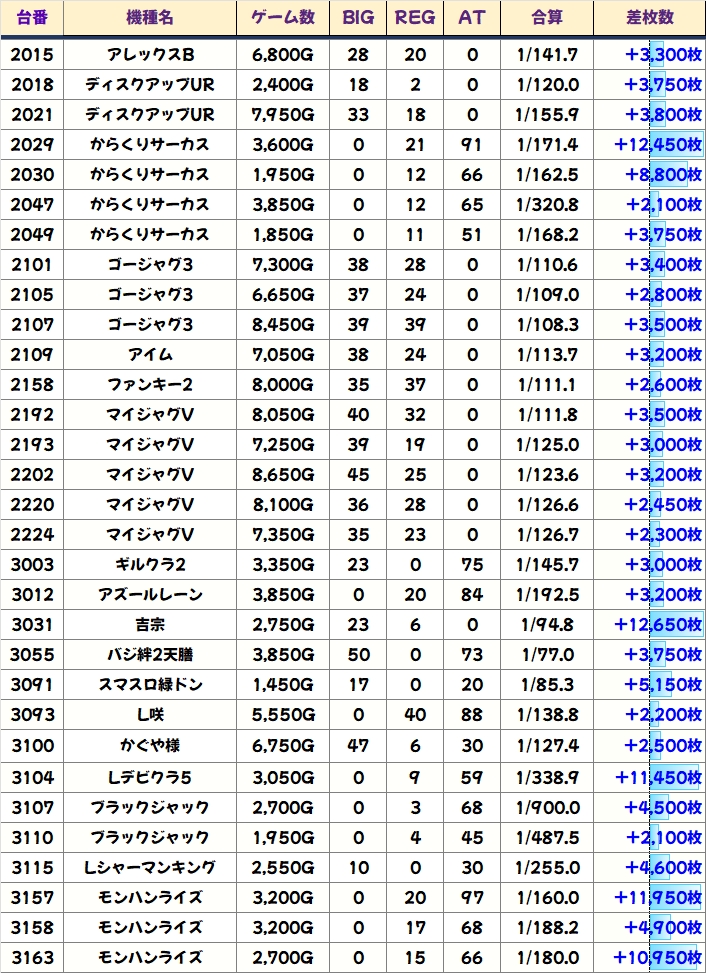Image resolution: width=706 pixels, height=973 pixels.
Task: Select the +10,950枚 difference value
Action: click(658, 957)
